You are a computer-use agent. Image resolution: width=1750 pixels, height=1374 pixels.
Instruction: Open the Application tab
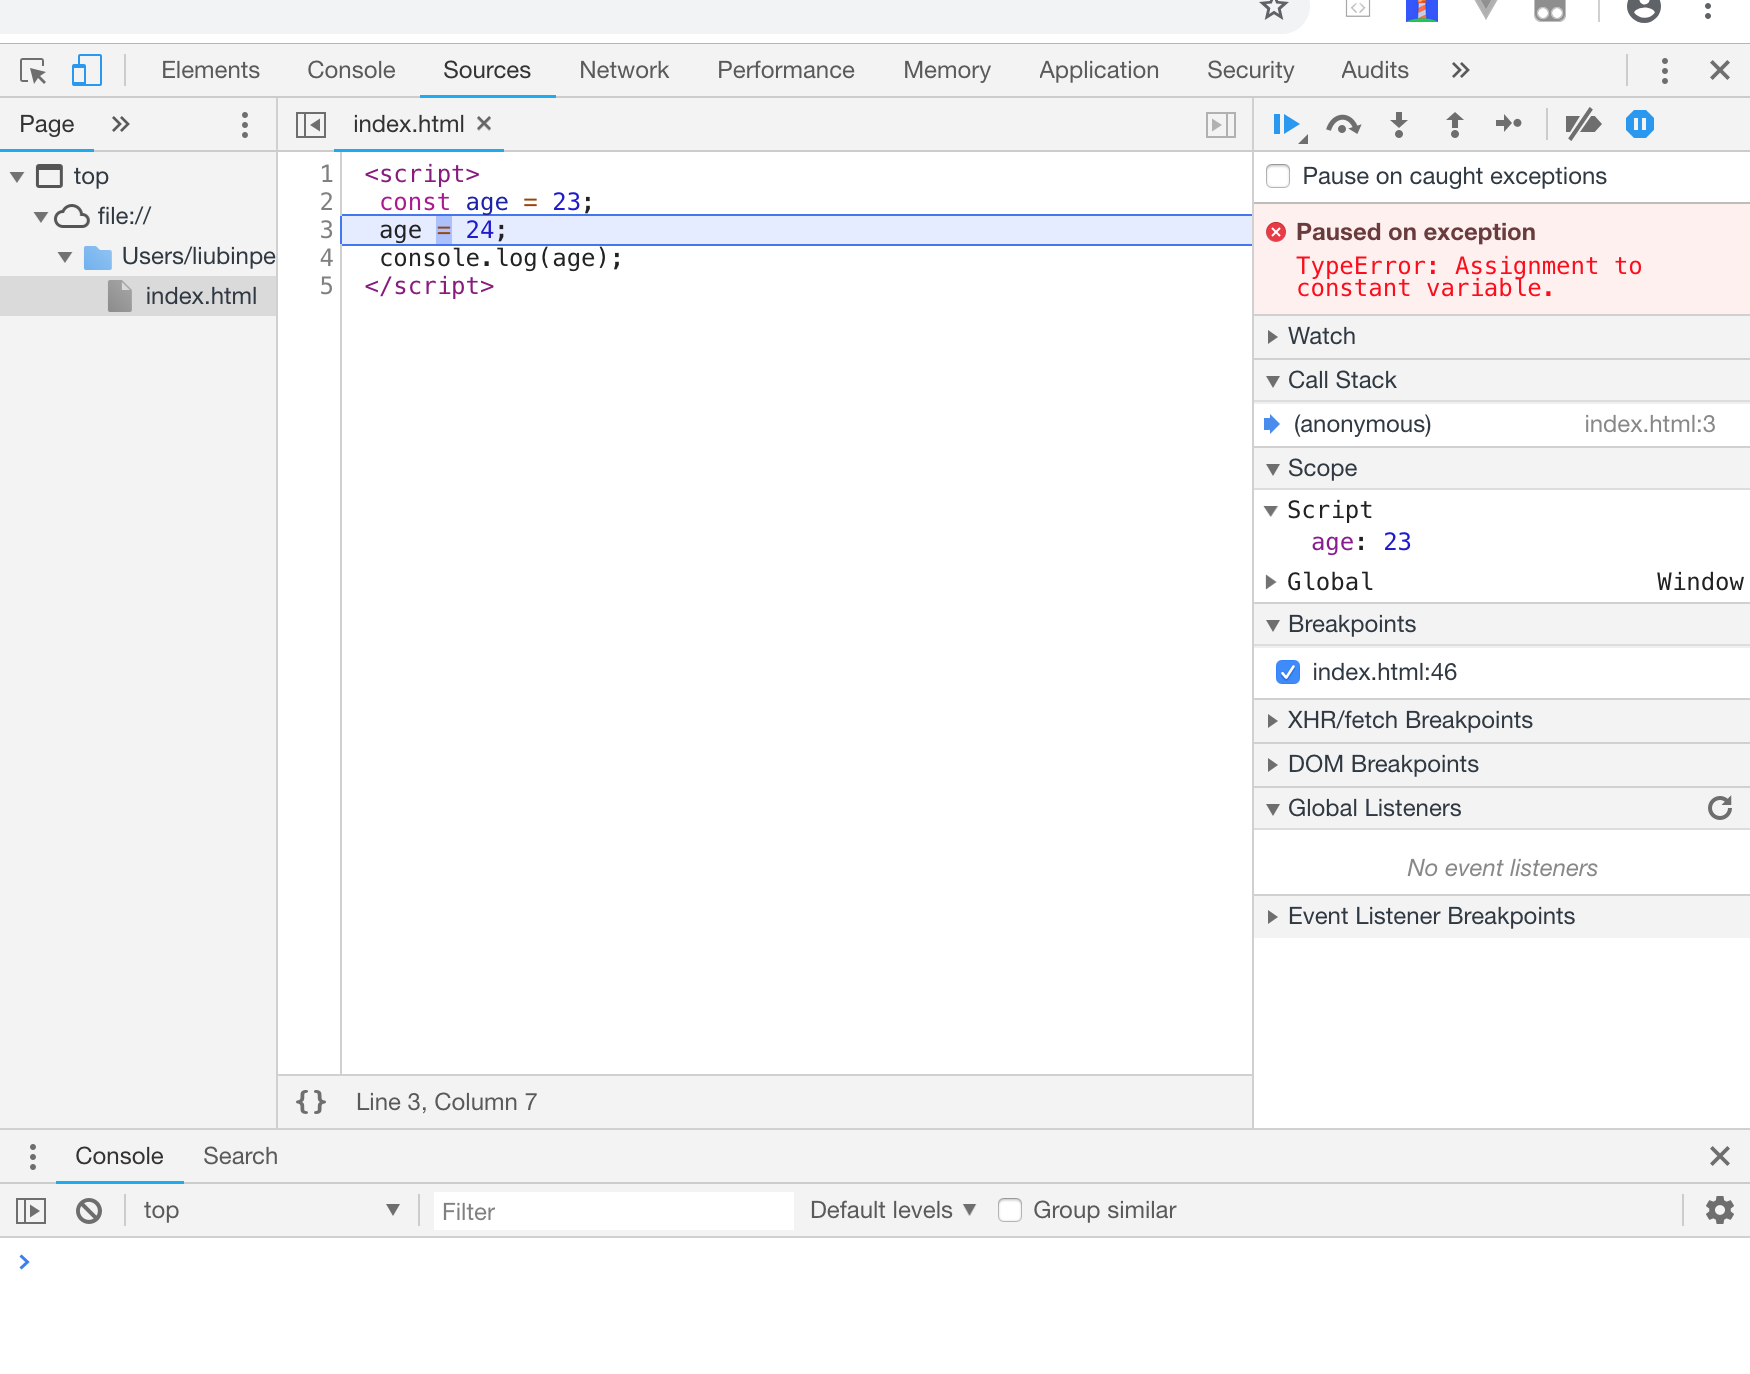[1099, 70]
